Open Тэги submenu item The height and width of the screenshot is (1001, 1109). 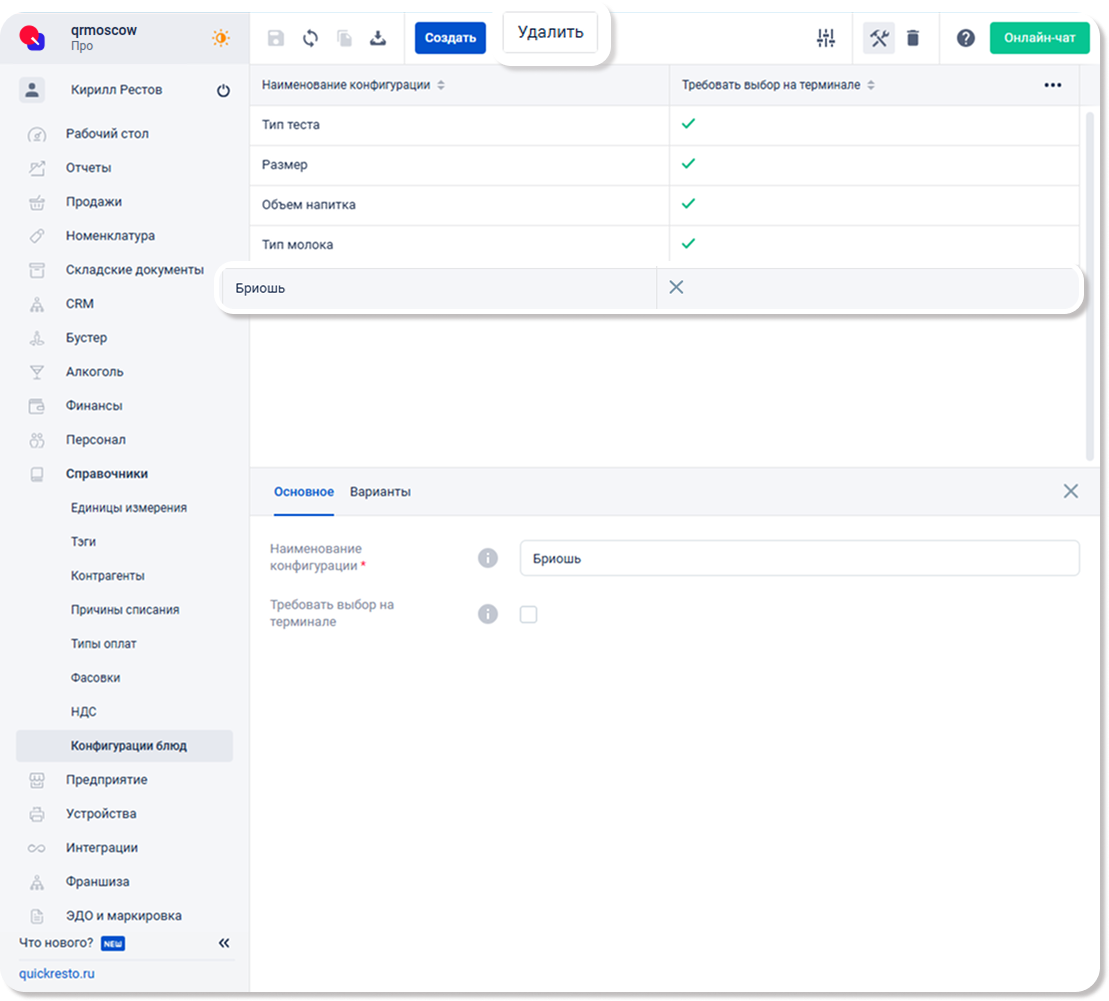[83, 541]
